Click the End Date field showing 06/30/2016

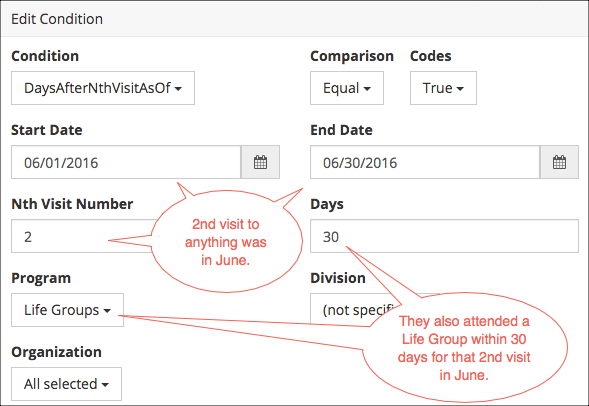click(425, 162)
